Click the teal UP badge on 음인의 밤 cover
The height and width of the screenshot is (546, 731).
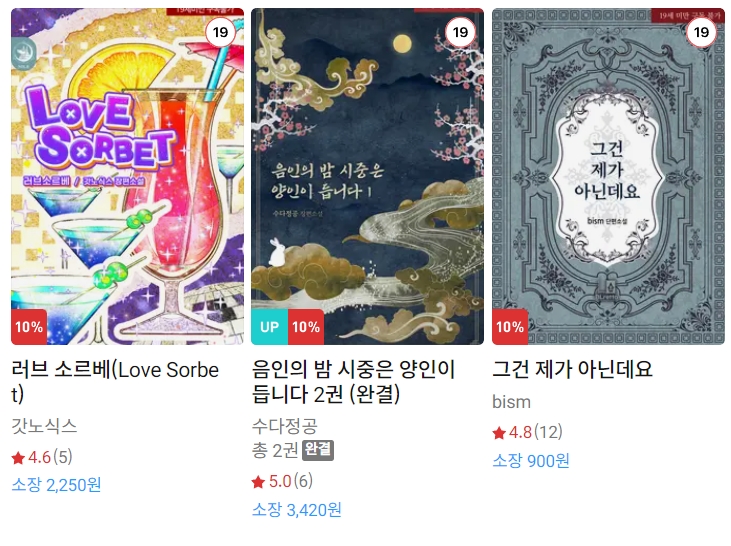(269, 327)
